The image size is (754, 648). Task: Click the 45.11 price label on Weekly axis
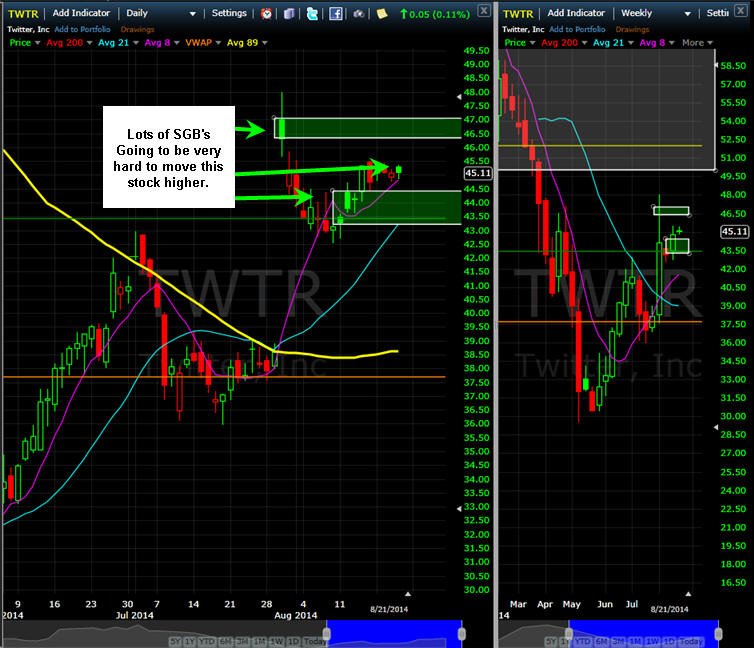734,232
